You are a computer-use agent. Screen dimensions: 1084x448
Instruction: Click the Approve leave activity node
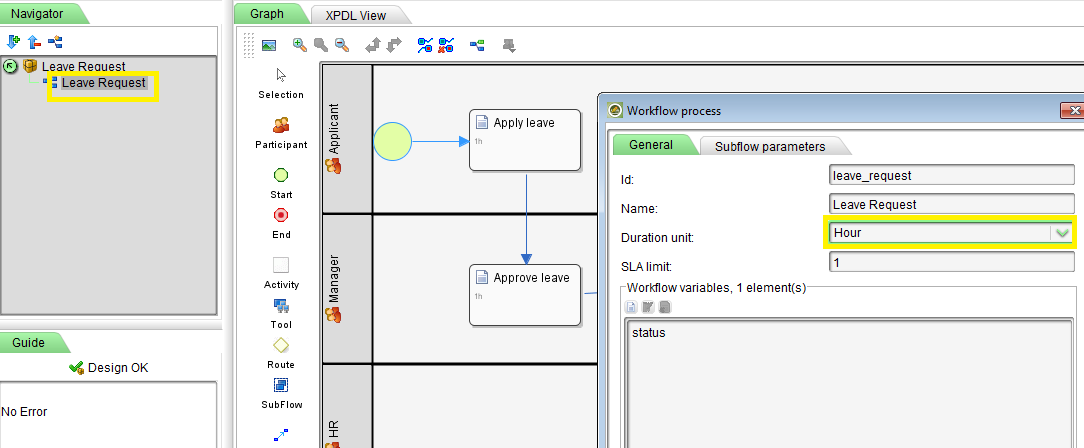pos(524,294)
